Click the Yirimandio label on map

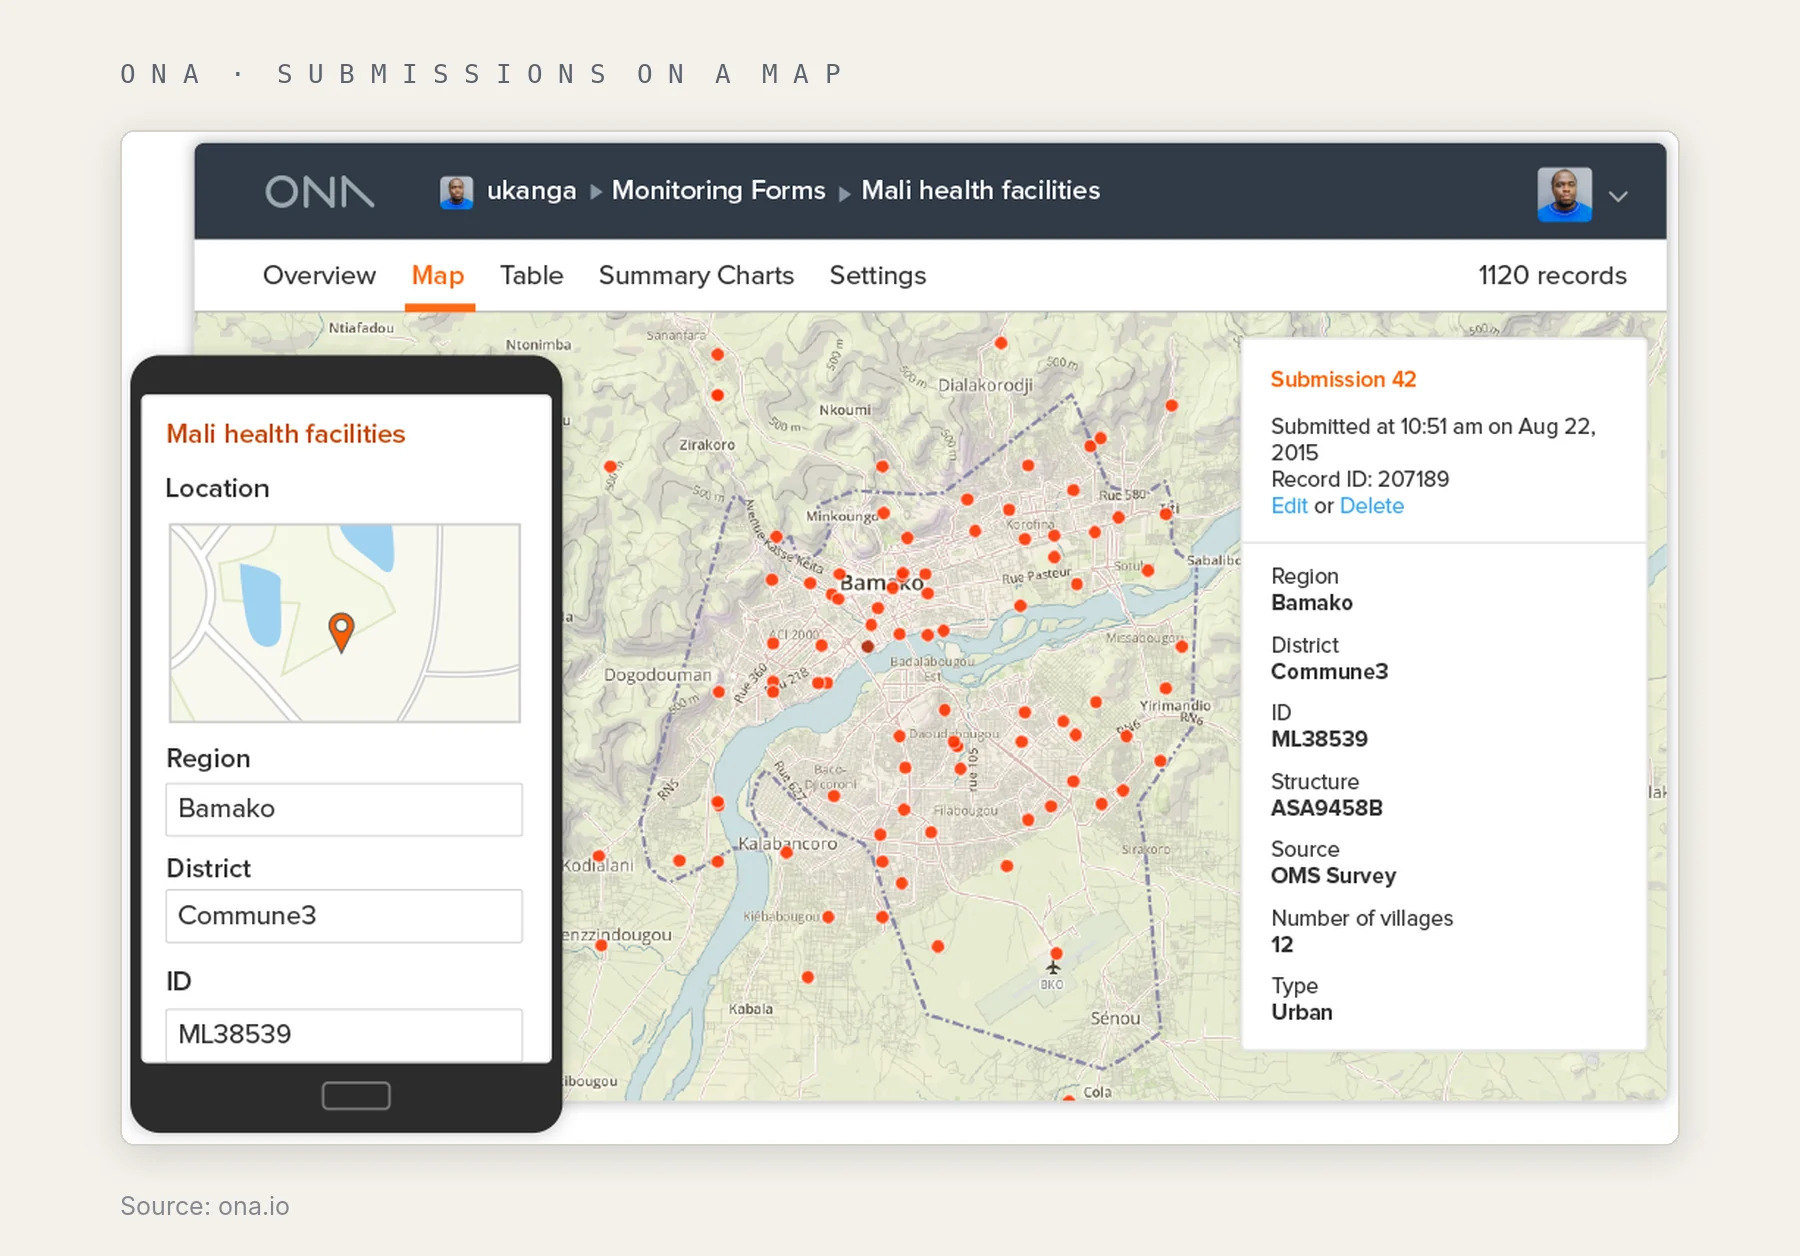pos(1175,706)
